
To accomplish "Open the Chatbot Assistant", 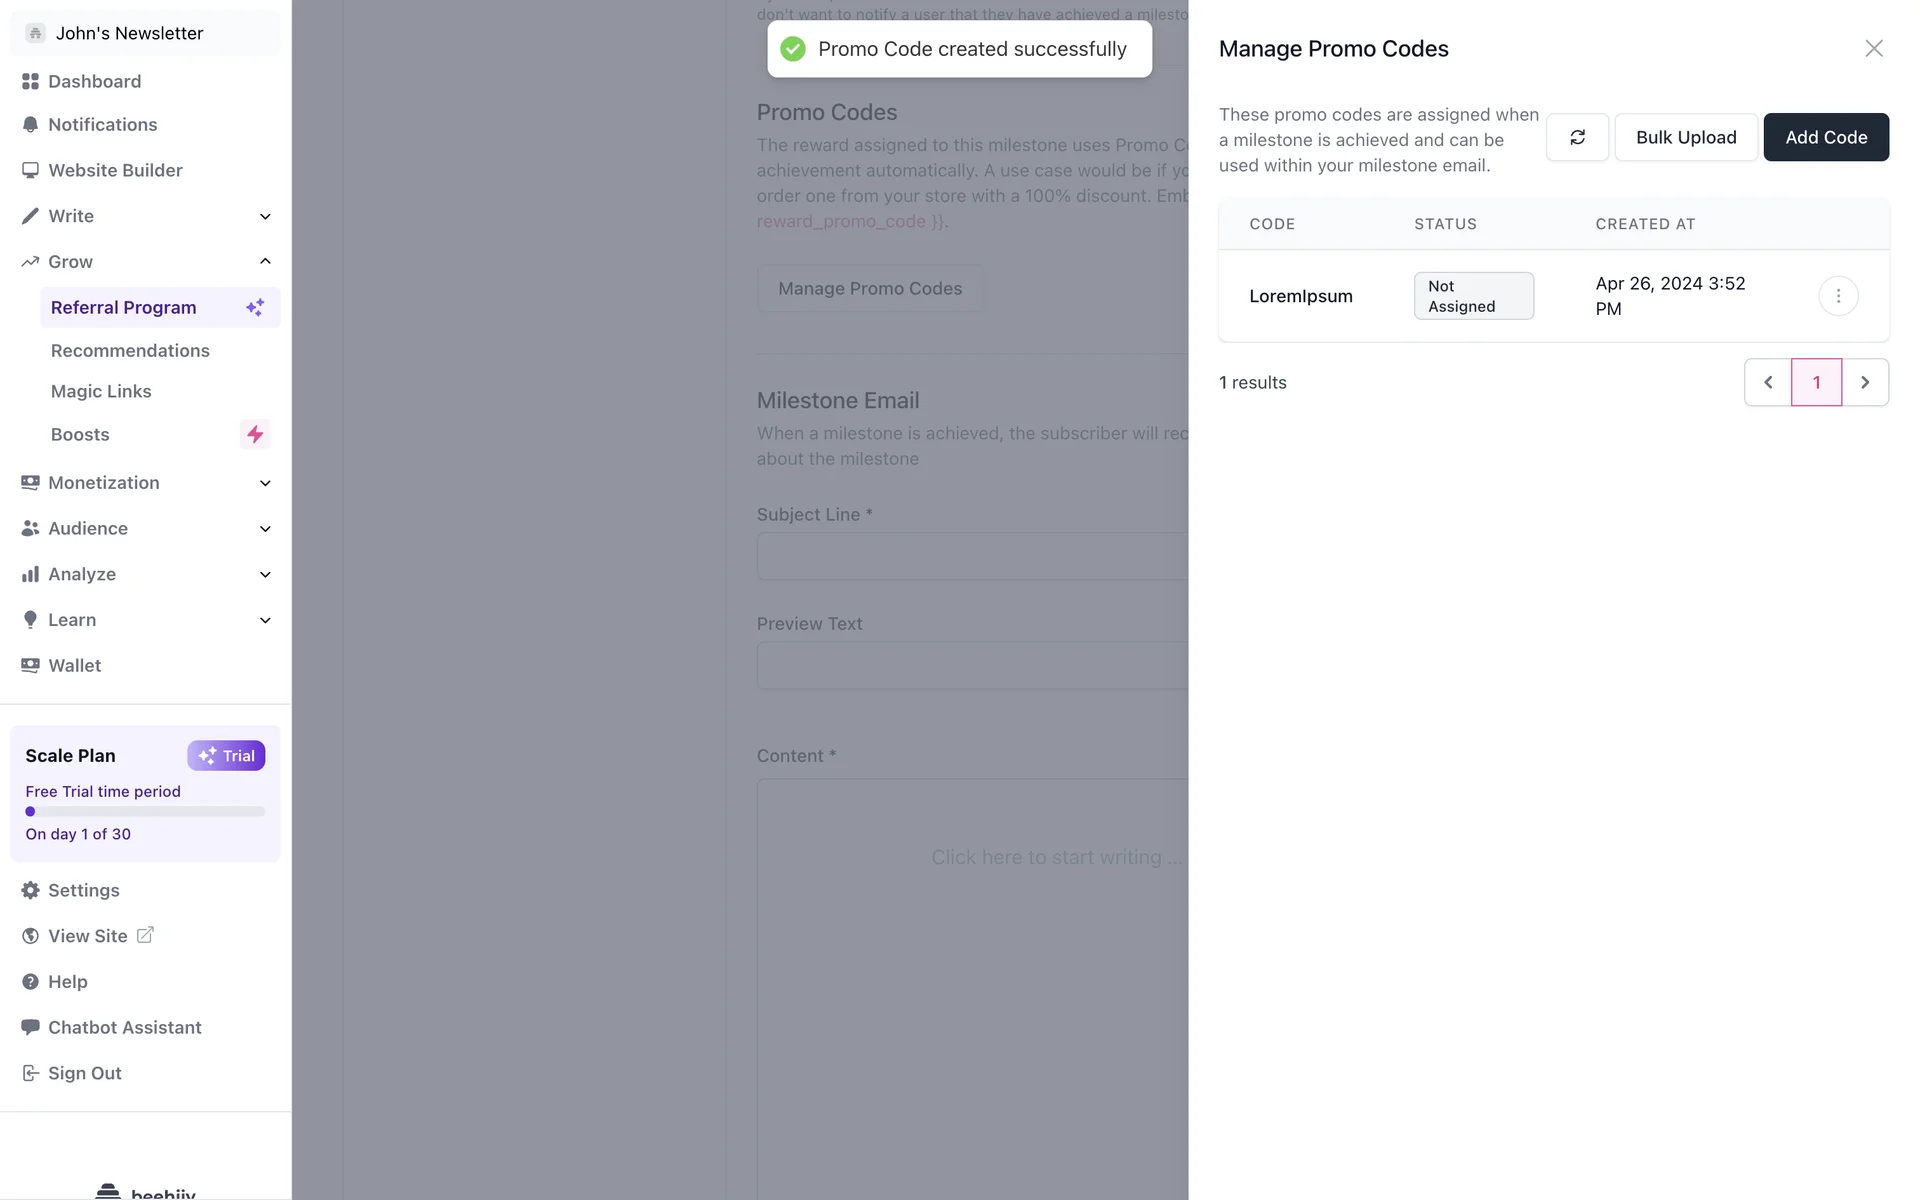I will coord(124,1027).
